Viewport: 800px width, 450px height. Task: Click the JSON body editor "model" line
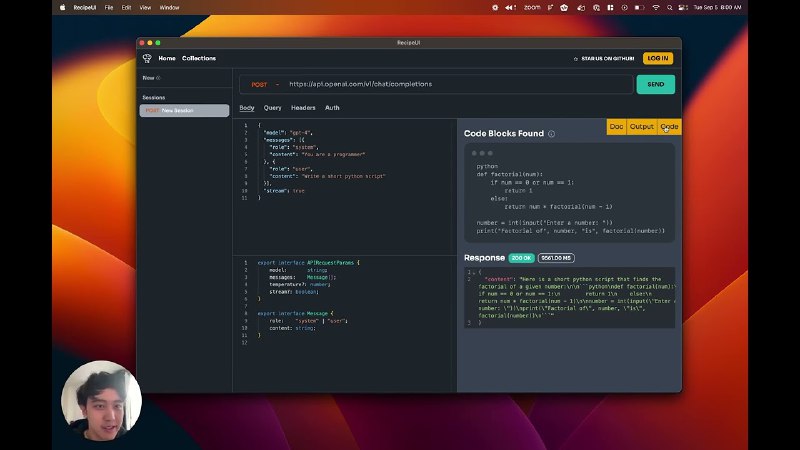pos(288,133)
